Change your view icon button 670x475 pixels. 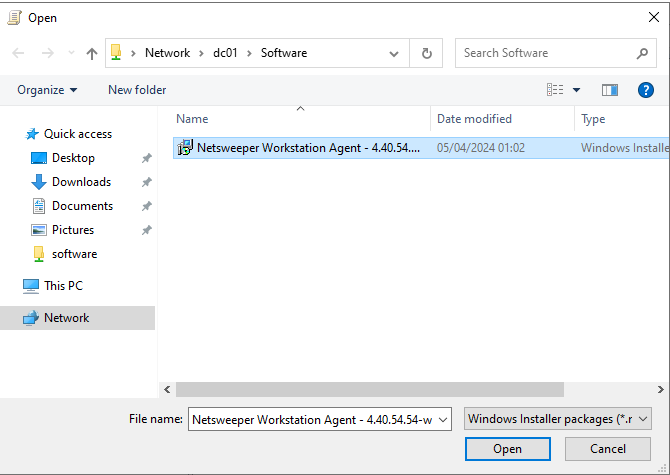coord(555,90)
